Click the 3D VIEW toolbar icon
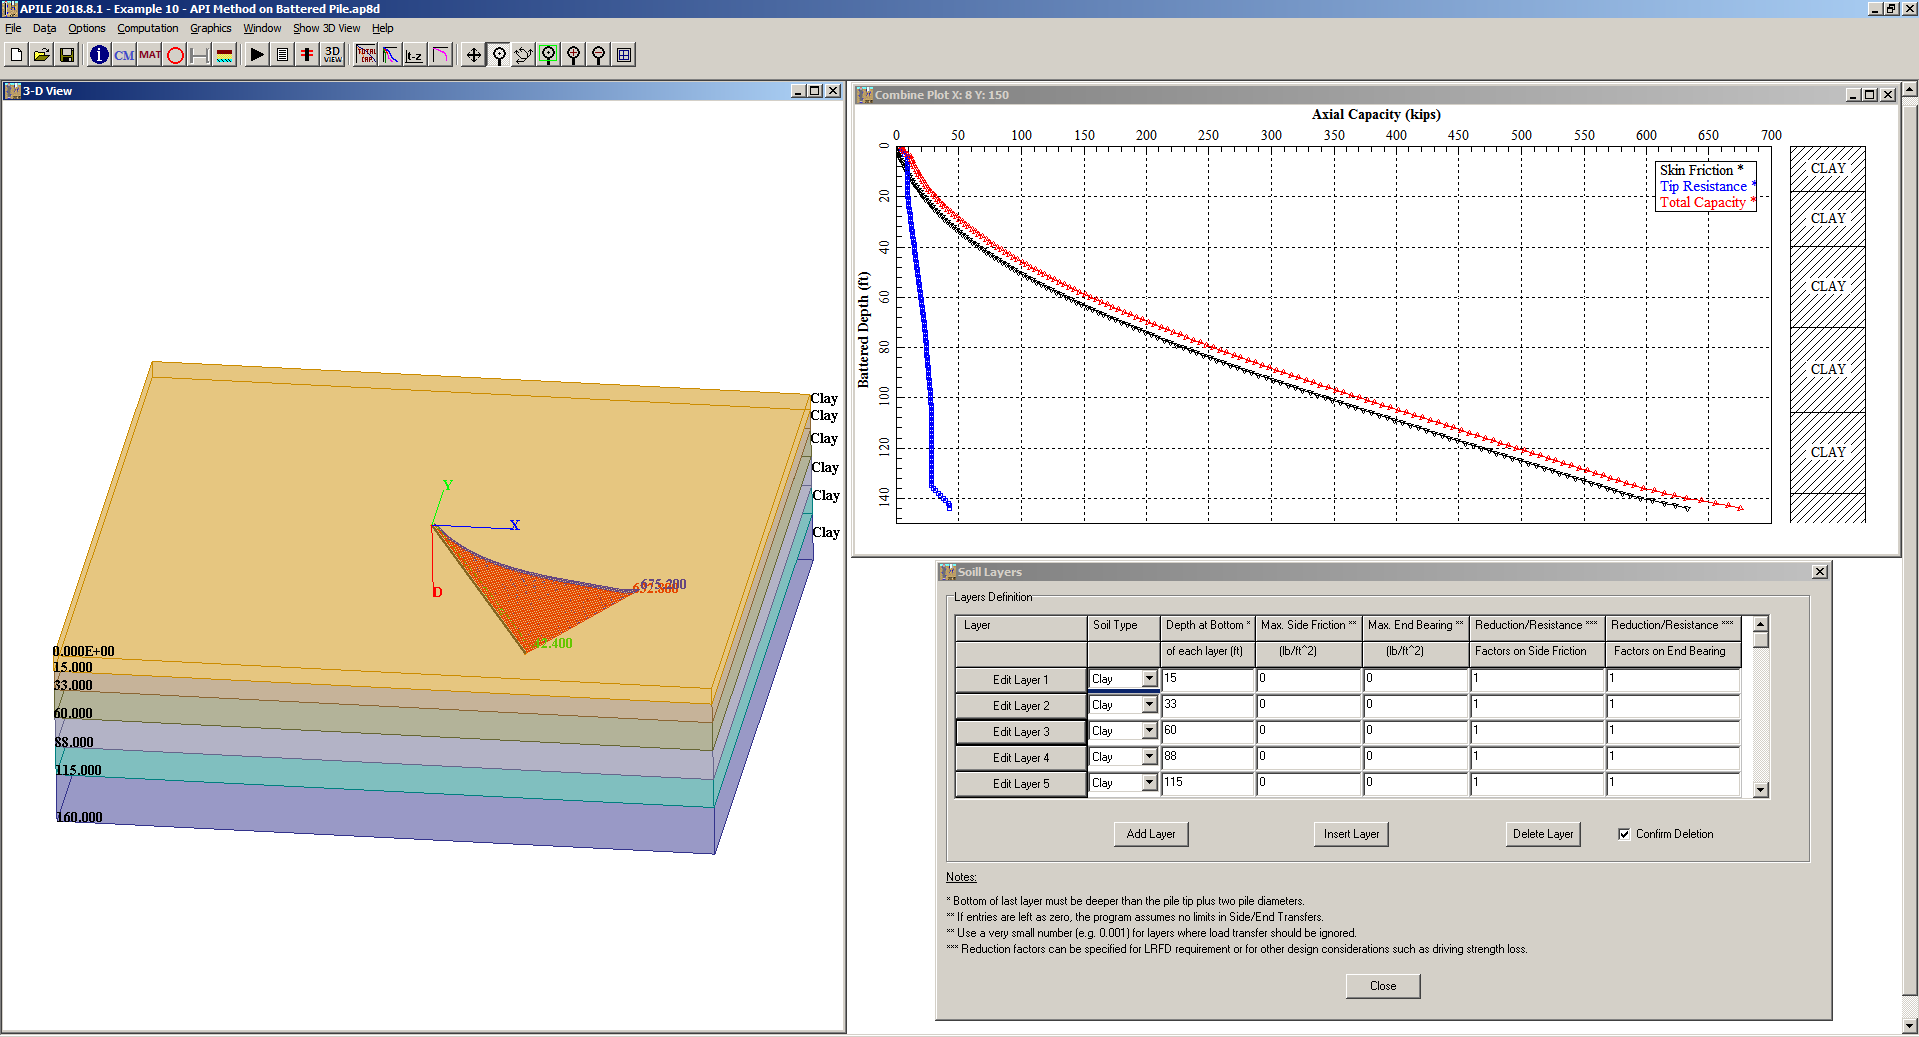Viewport: 1919px width, 1037px height. (333, 55)
